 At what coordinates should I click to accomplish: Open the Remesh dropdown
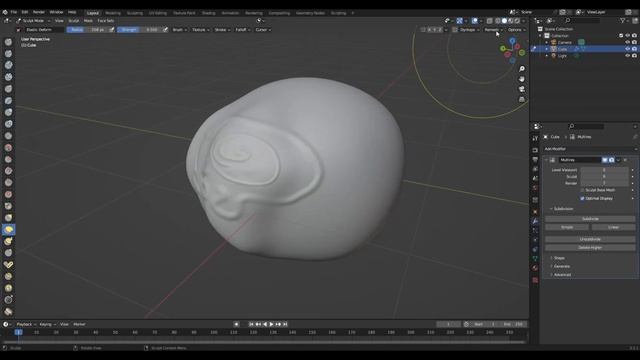tap(493, 30)
